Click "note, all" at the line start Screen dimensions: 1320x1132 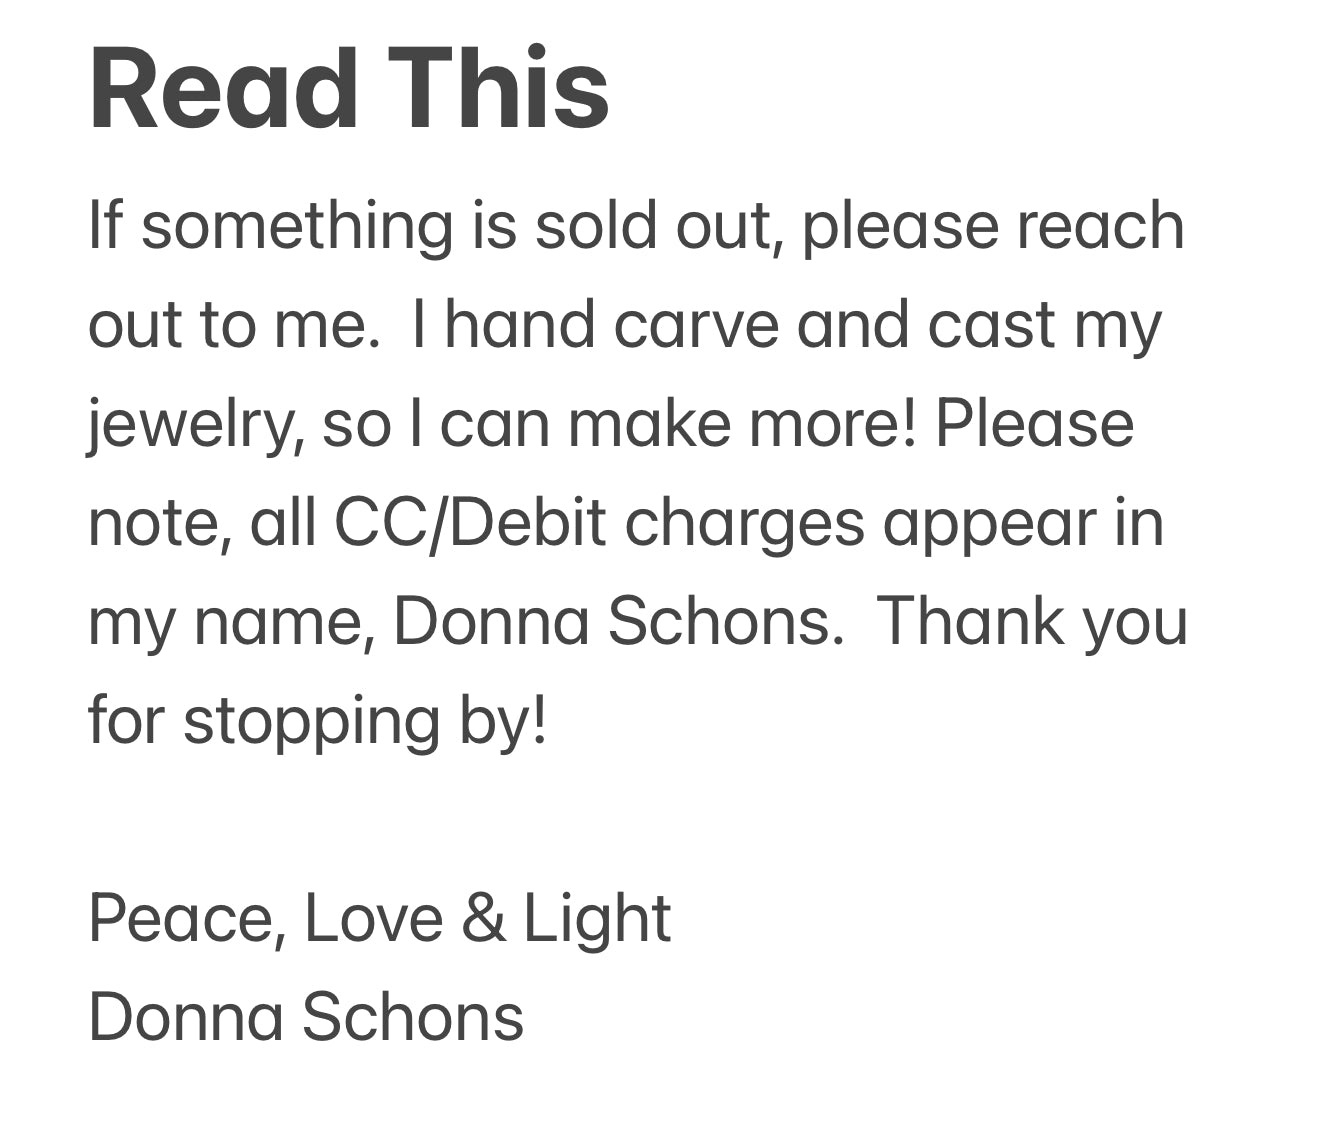click(x=202, y=523)
